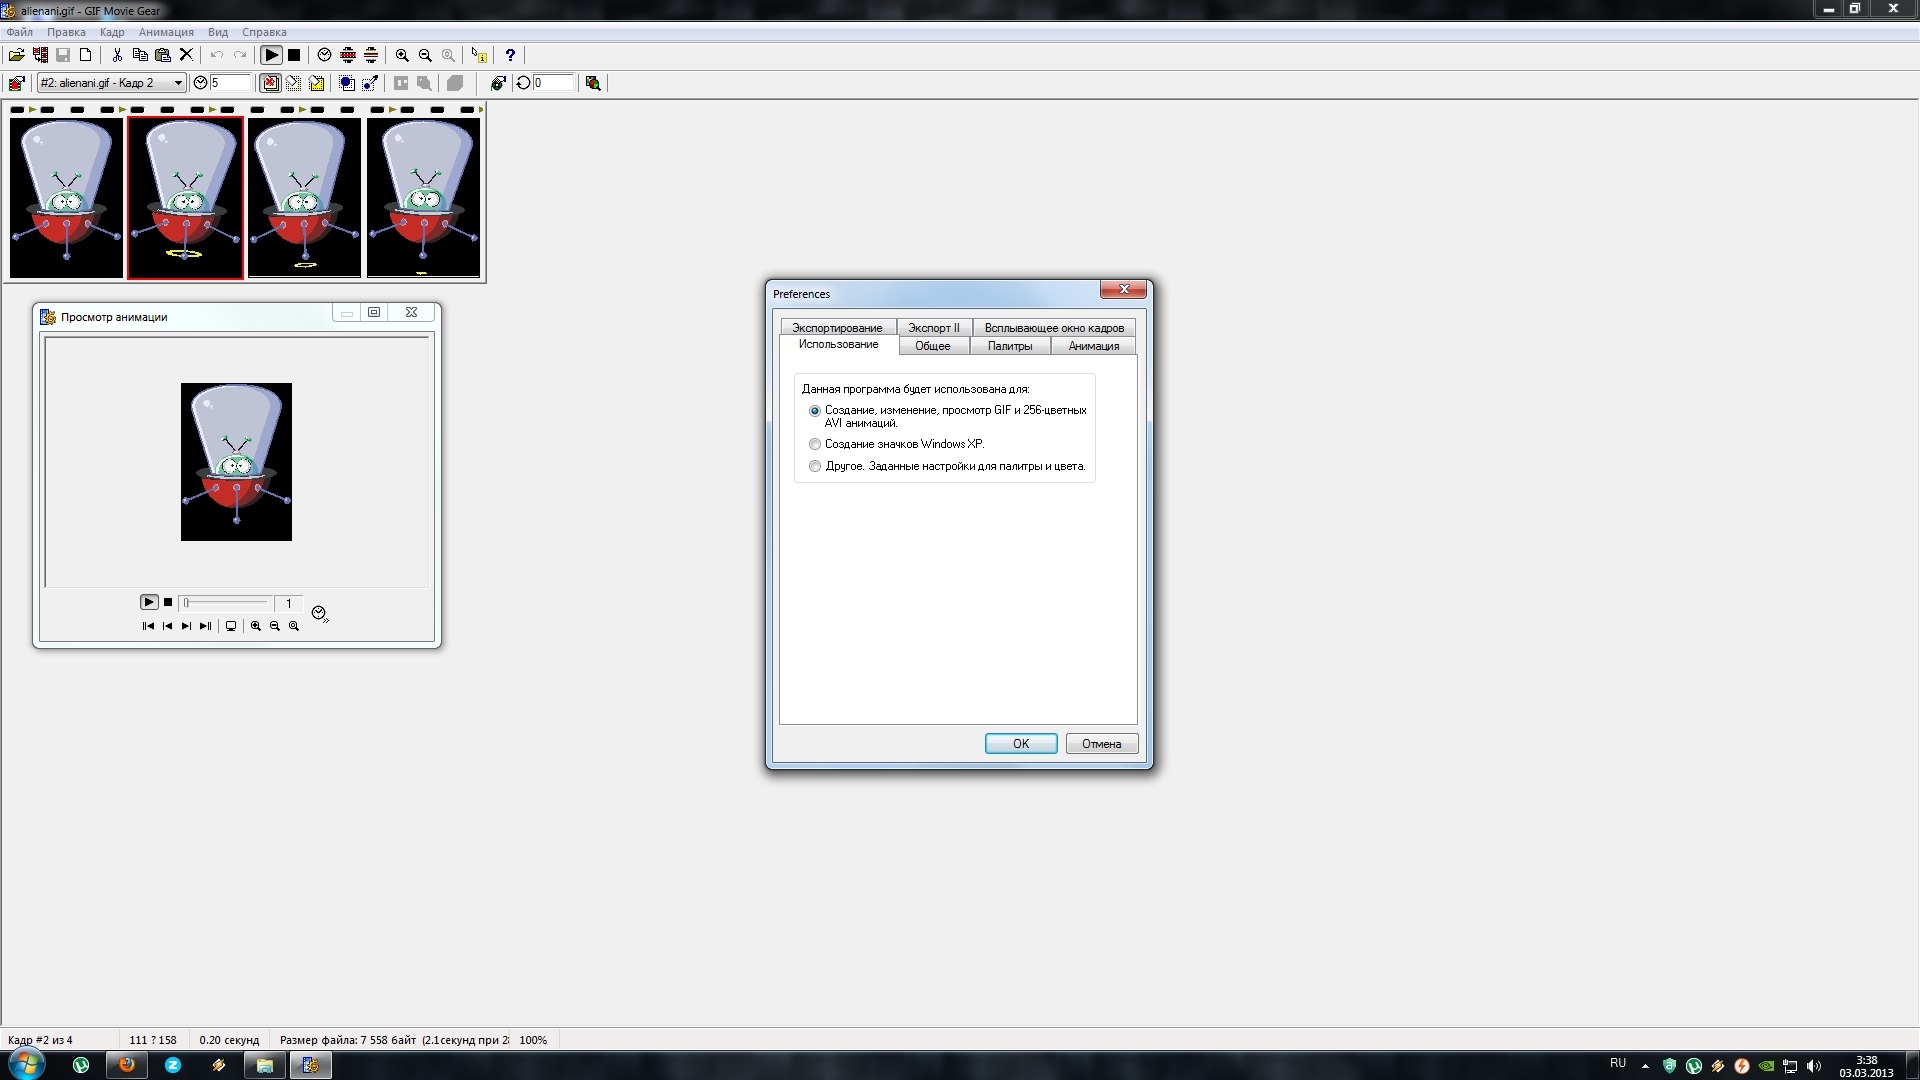Click paste clipboard icon in toolbar
The height and width of the screenshot is (1080, 1920).
163,56
